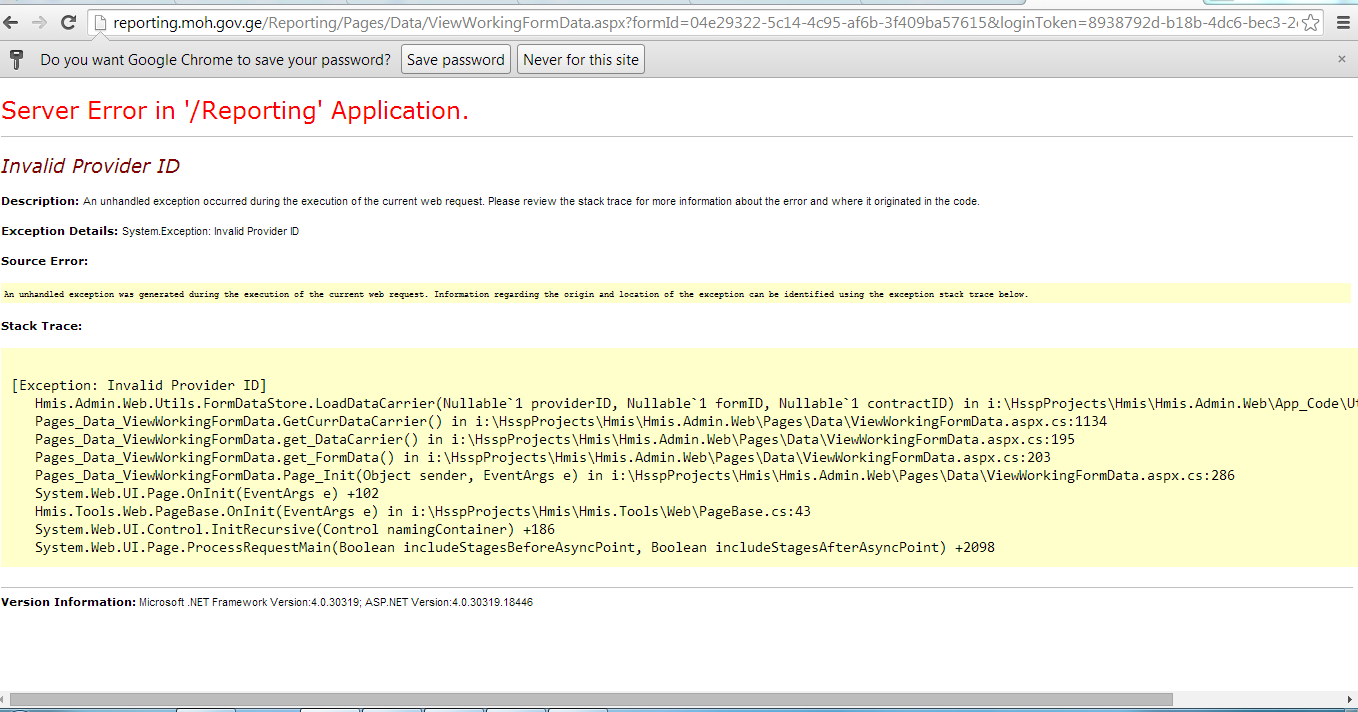Click the Stack Trace label
Viewport: 1358px width, 712px height.
point(41,326)
